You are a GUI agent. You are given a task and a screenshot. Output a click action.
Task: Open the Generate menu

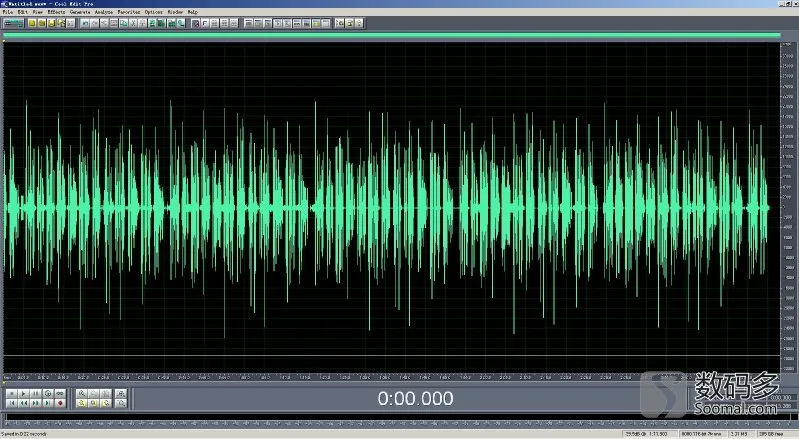(80, 12)
